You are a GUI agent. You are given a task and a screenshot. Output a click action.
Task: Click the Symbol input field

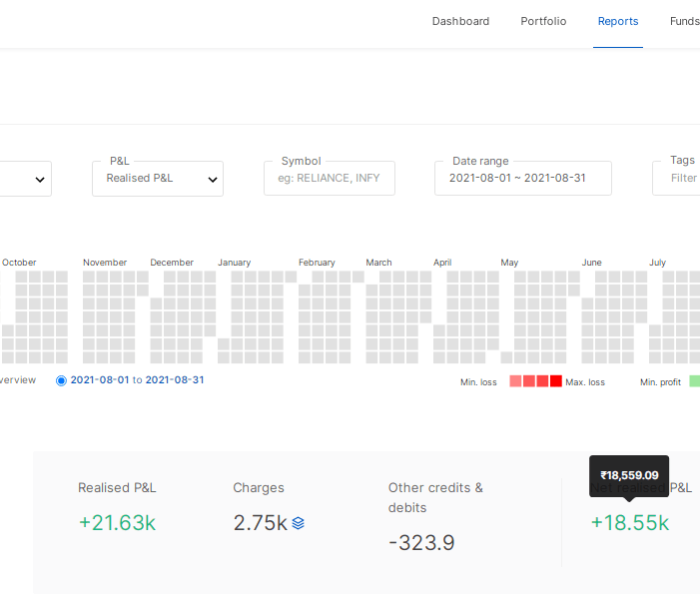(329, 178)
